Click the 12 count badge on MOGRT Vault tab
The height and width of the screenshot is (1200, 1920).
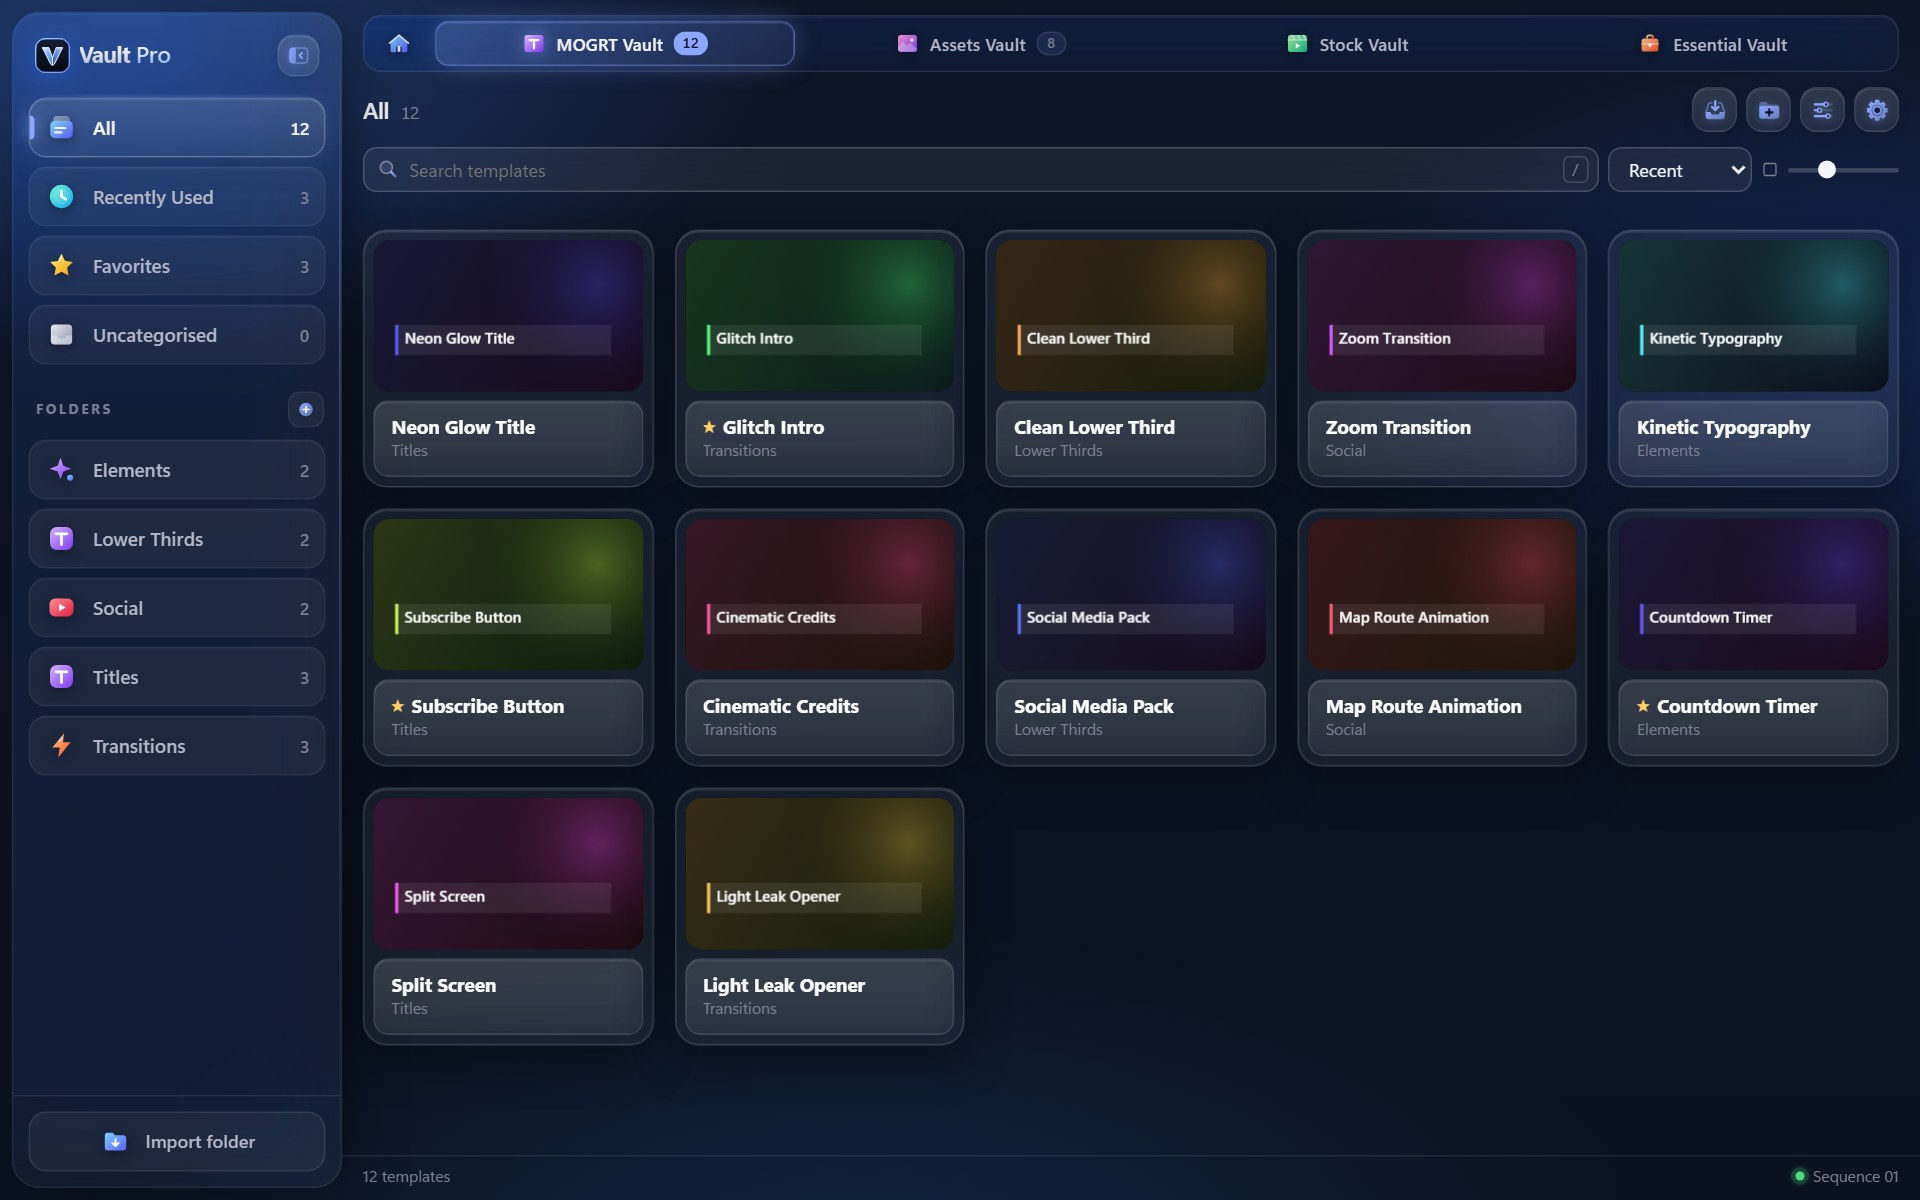point(690,44)
